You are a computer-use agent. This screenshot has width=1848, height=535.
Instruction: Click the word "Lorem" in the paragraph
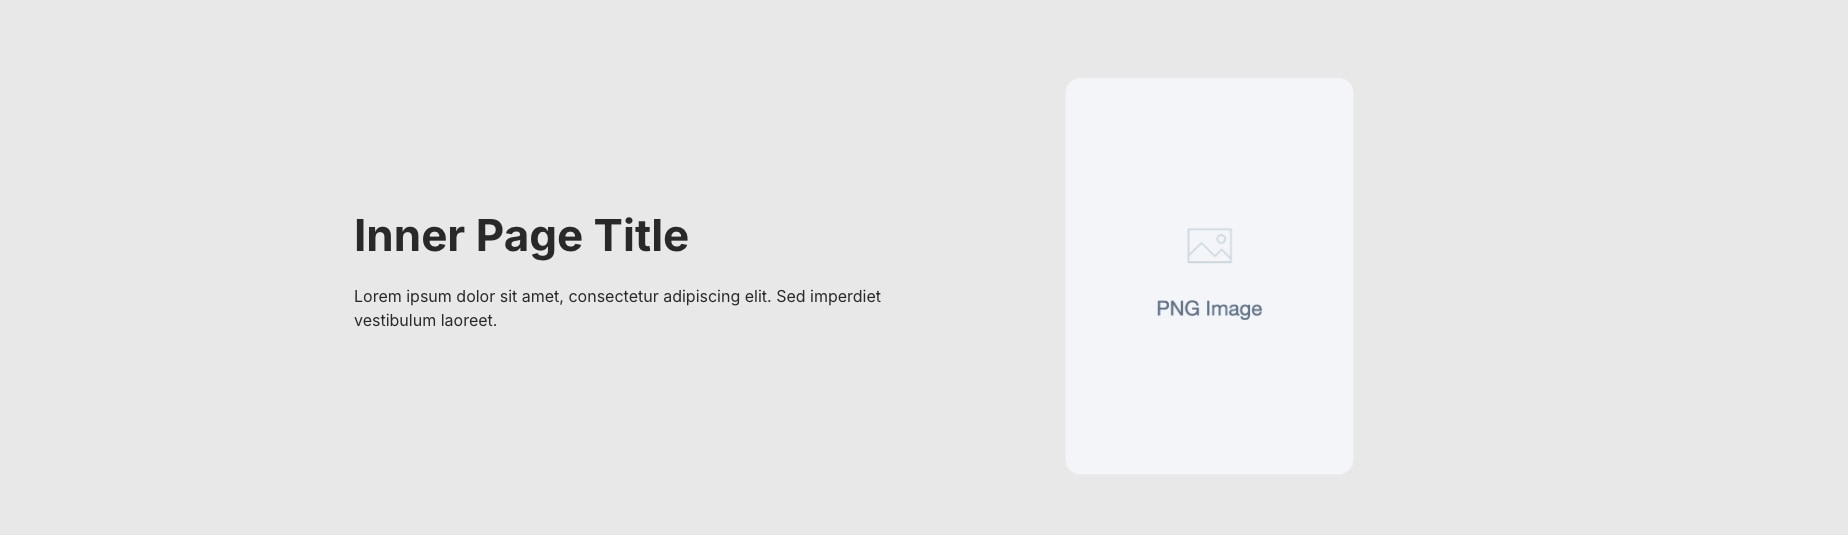coord(378,297)
